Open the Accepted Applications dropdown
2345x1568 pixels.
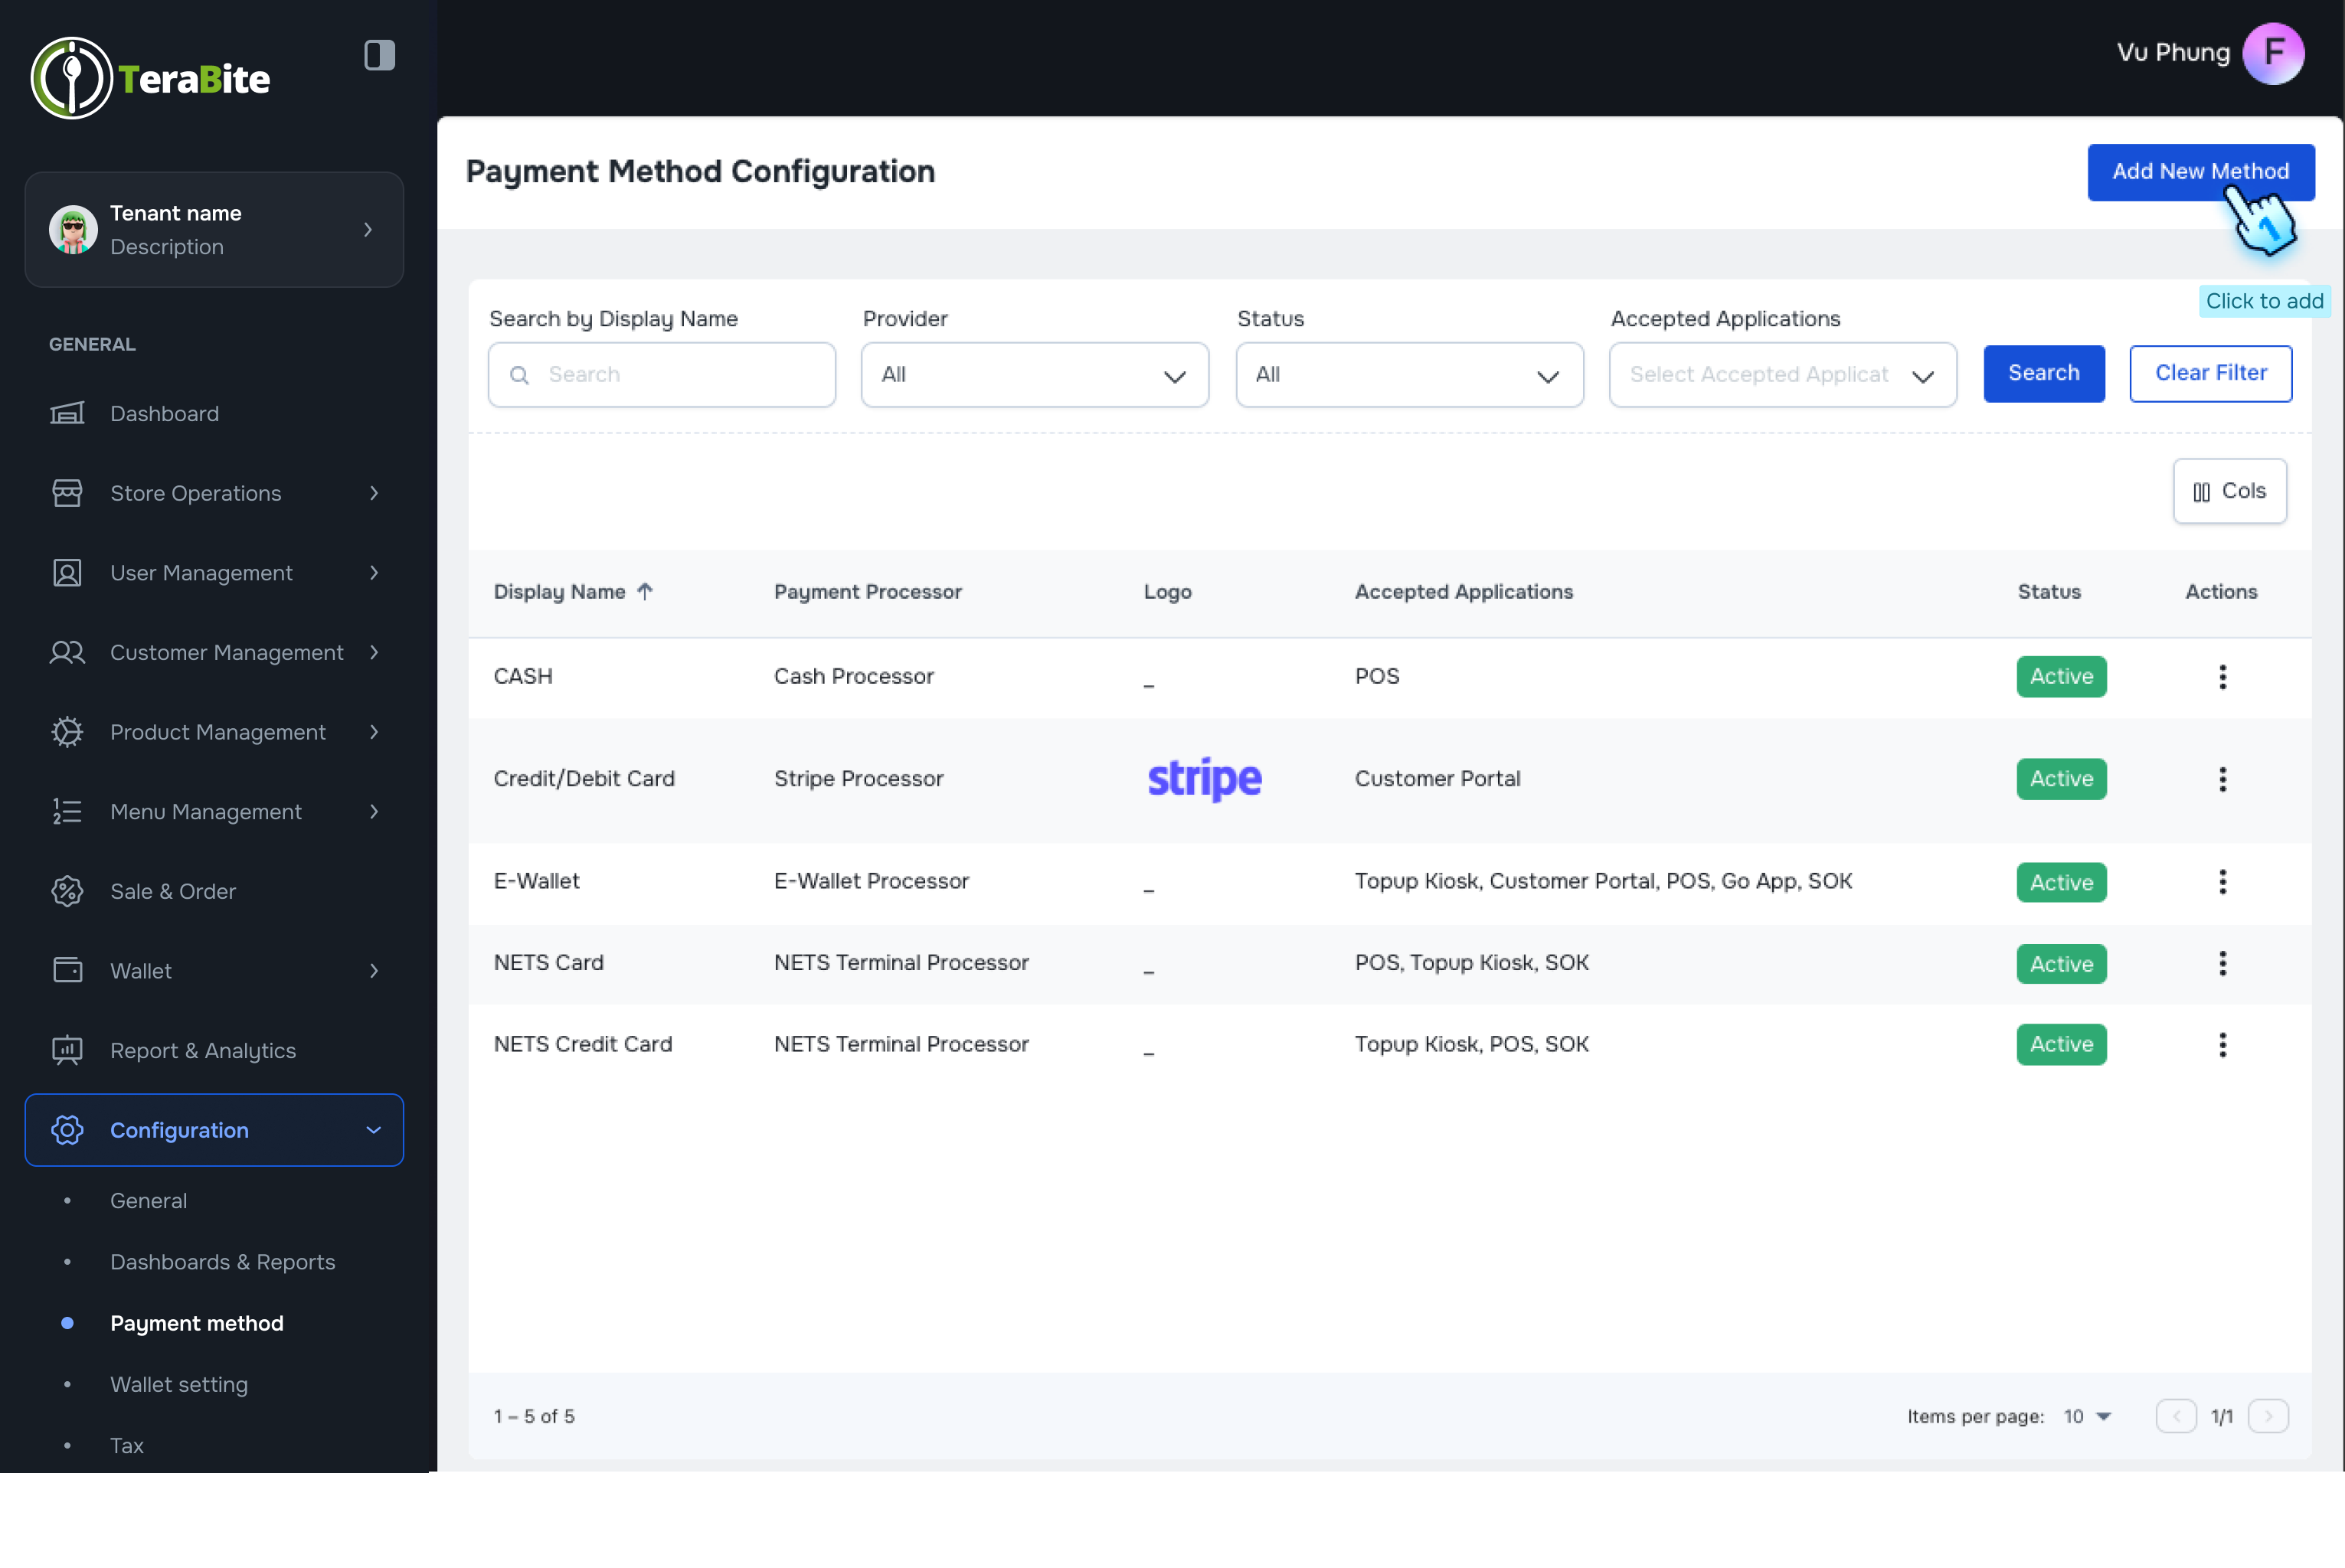click(1782, 375)
